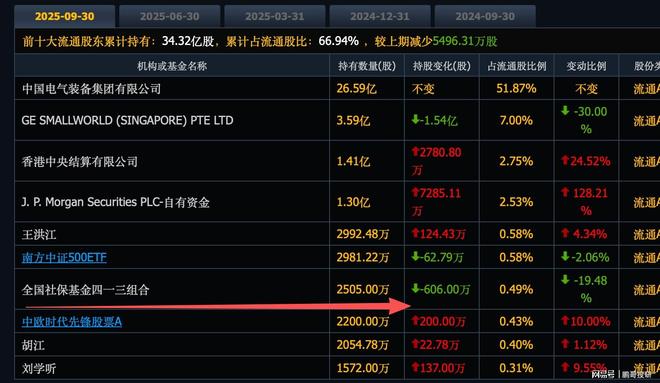The image size is (660, 383).
Task: View the 2024-12-31 holdings tab
Action: pyautogui.click(x=380, y=16)
